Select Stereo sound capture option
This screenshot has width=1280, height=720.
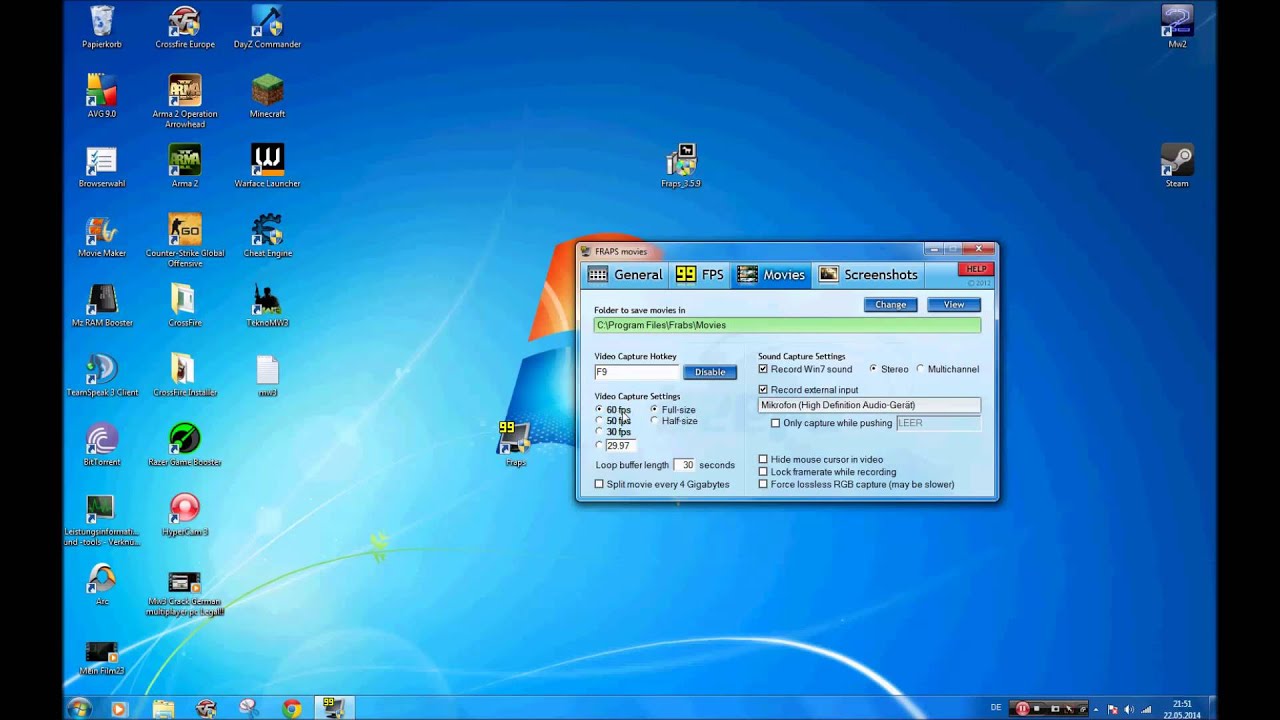(x=873, y=369)
